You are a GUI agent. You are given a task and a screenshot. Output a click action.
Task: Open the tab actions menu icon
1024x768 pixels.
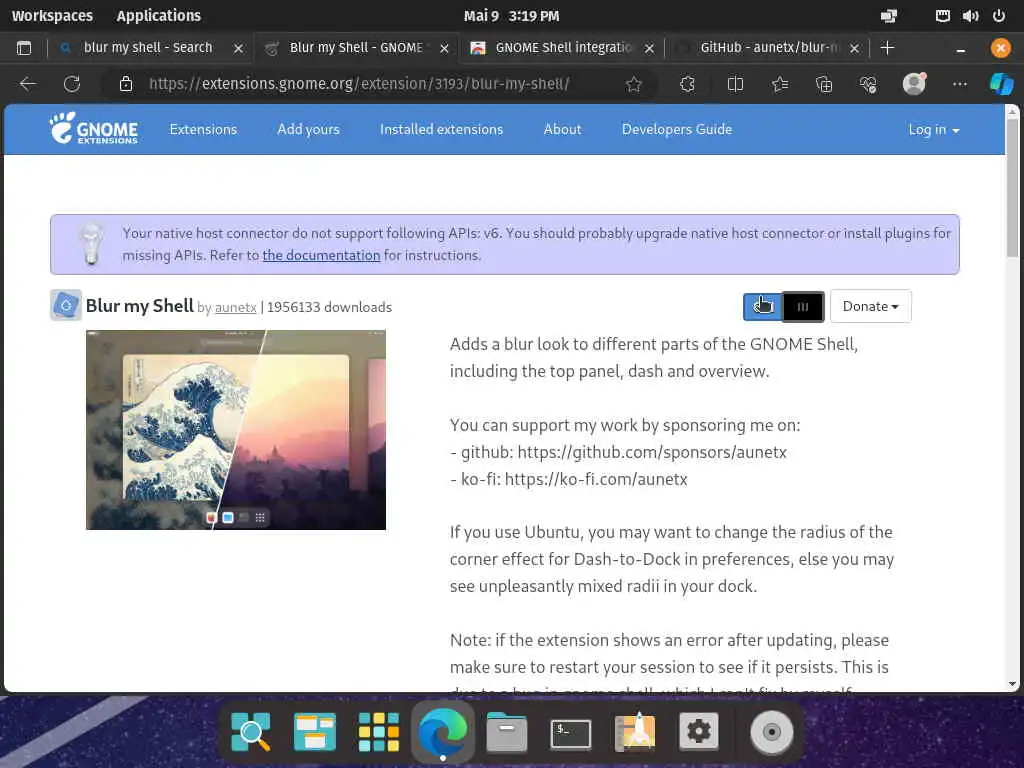pyautogui.click(x=24, y=48)
